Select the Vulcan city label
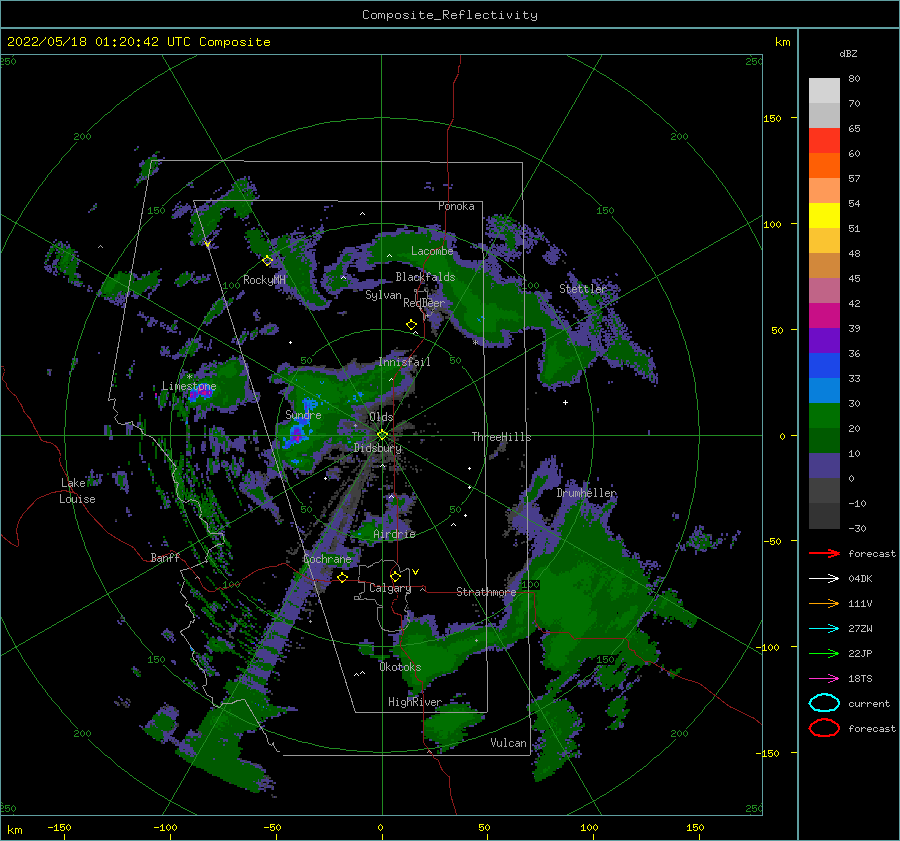This screenshot has width=900, height=841. pos(508,743)
